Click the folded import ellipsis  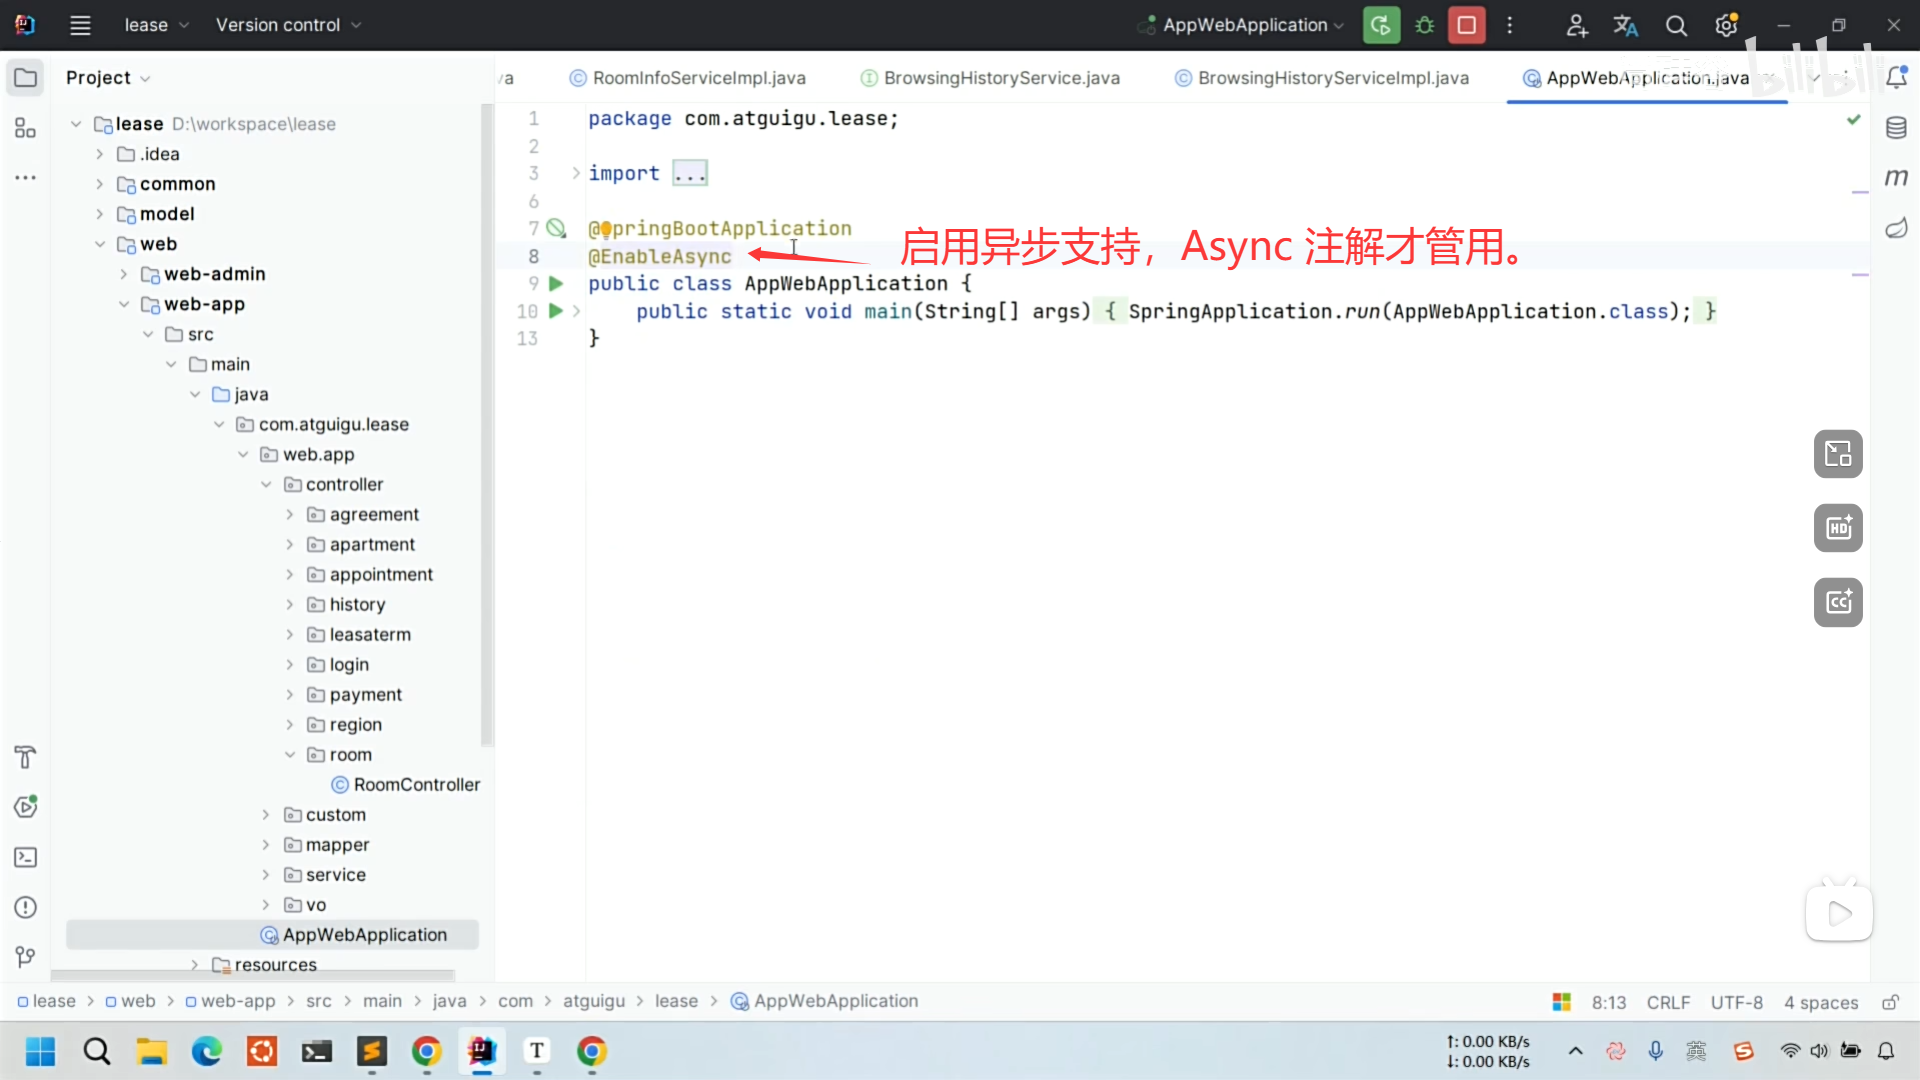click(x=690, y=174)
